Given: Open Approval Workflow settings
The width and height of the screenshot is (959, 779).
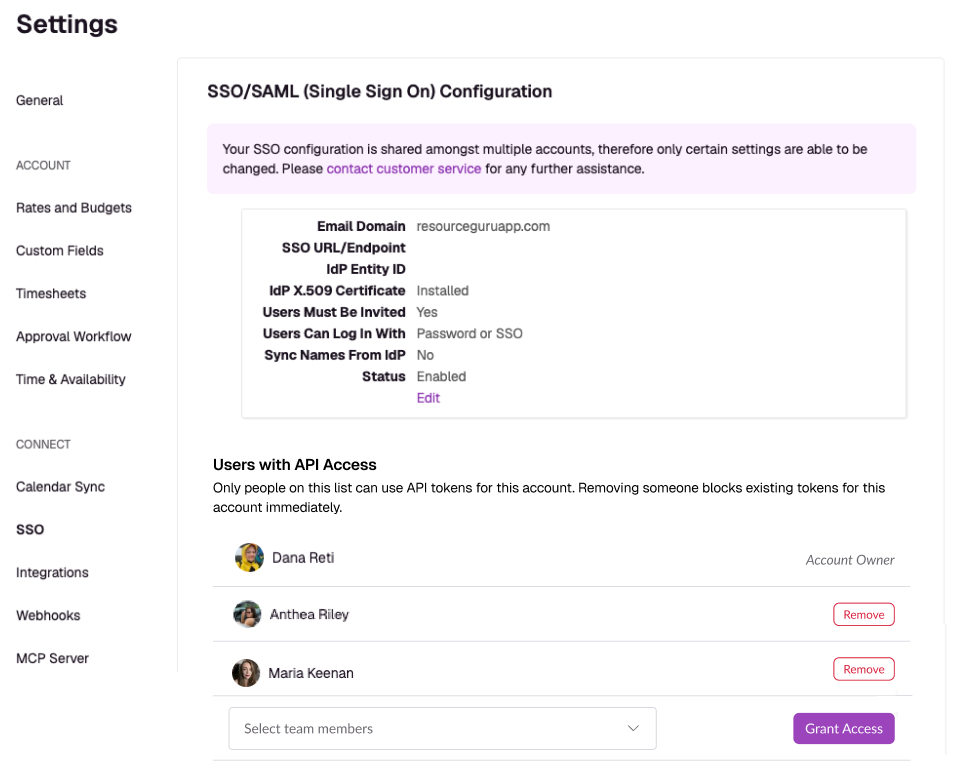Looking at the screenshot, I should pyautogui.click(x=73, y=336).
